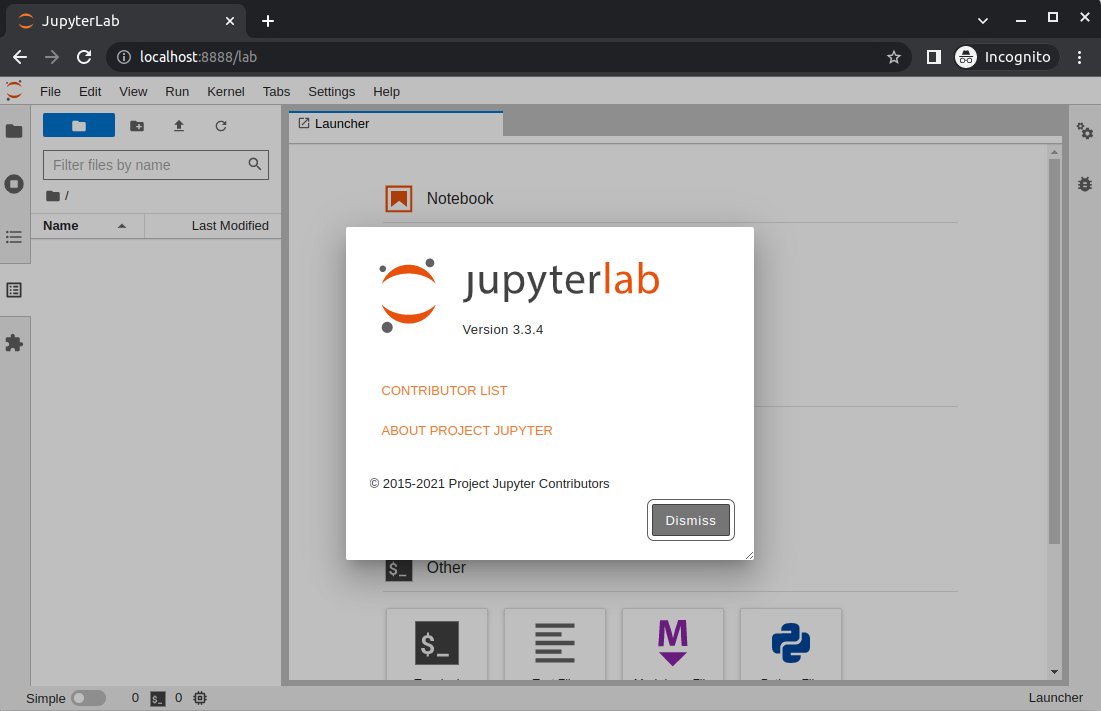This screenshot has width=1101, height=711.
Task: Open the Debugger bug icon panel
Action: [1085, 185]
